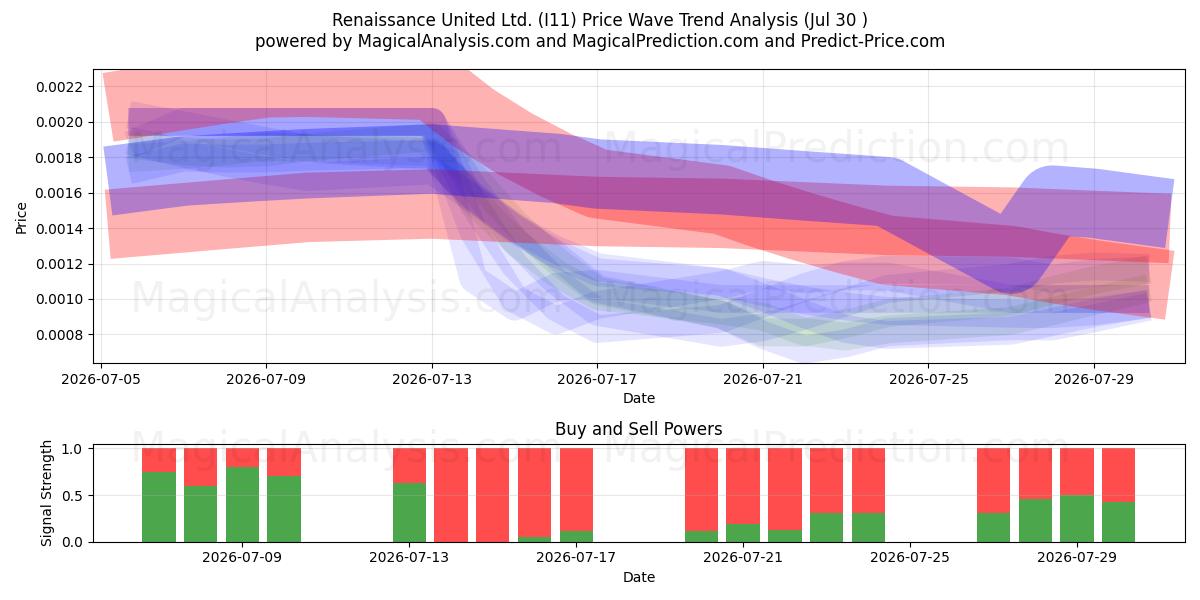This screenshot has height=600, width=1200.
Task: Click the red sell segment of the 2026-07-17 bar
Action: pyautogui.click(x=576, y=490)
